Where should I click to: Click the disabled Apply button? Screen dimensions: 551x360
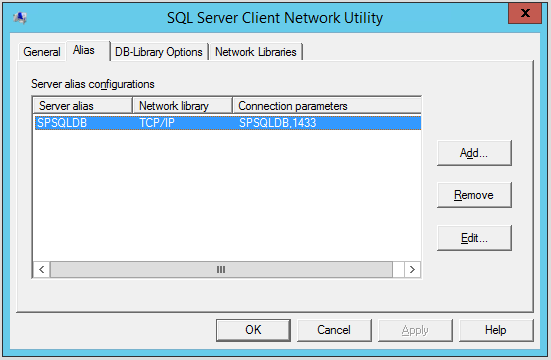coord(415,330)
